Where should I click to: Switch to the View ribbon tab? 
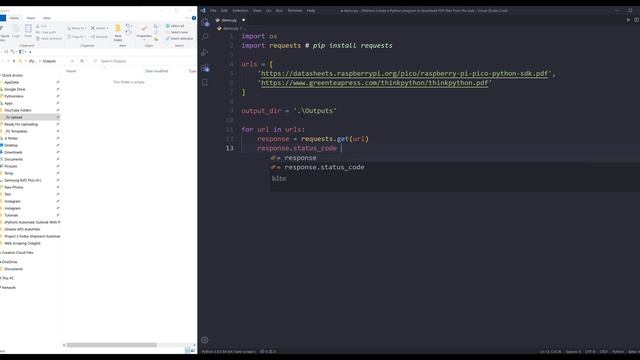click(x=47, y=18)
